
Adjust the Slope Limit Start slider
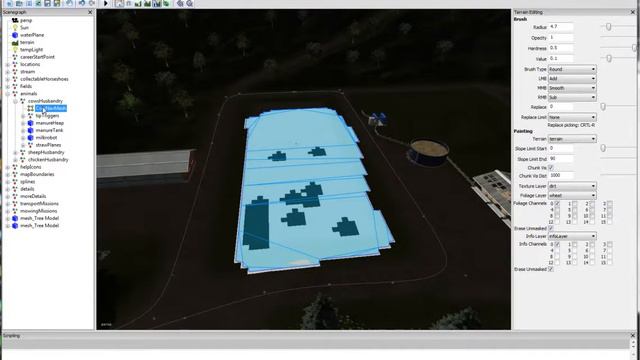pos(603,149)
